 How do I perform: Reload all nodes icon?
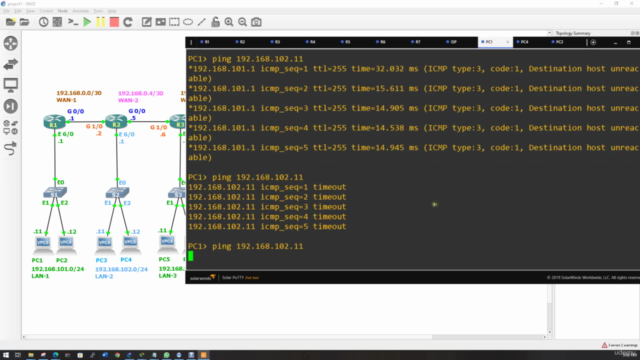pos(128,22)
